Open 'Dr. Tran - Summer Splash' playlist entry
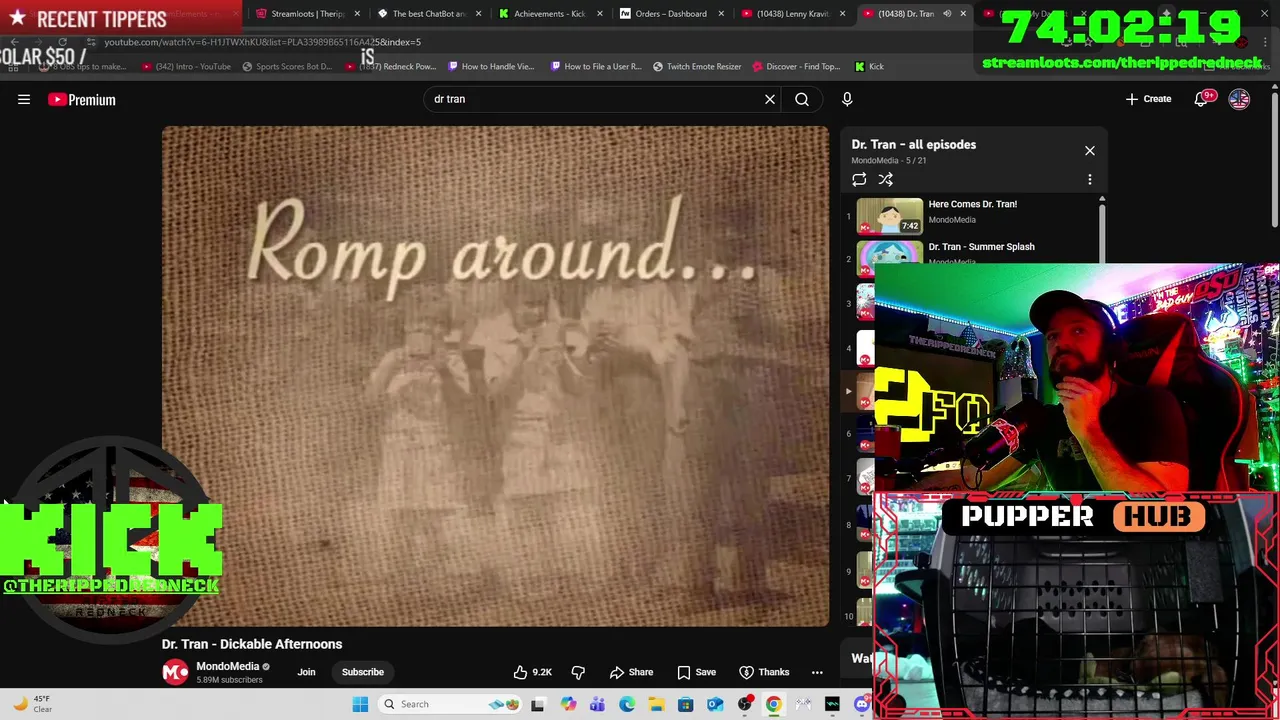This screenshot has height=720, width=1280. tap(981, 247)
